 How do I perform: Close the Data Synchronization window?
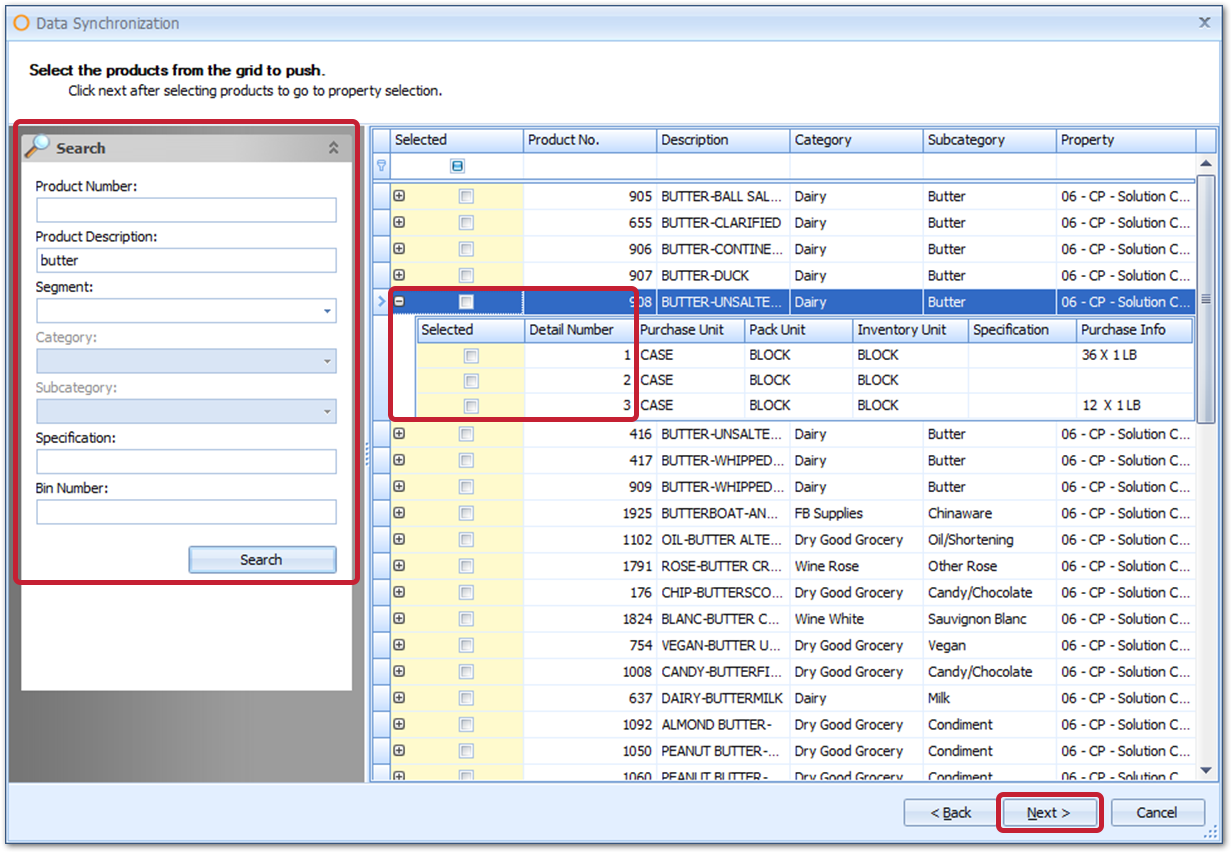point(1204,21)
